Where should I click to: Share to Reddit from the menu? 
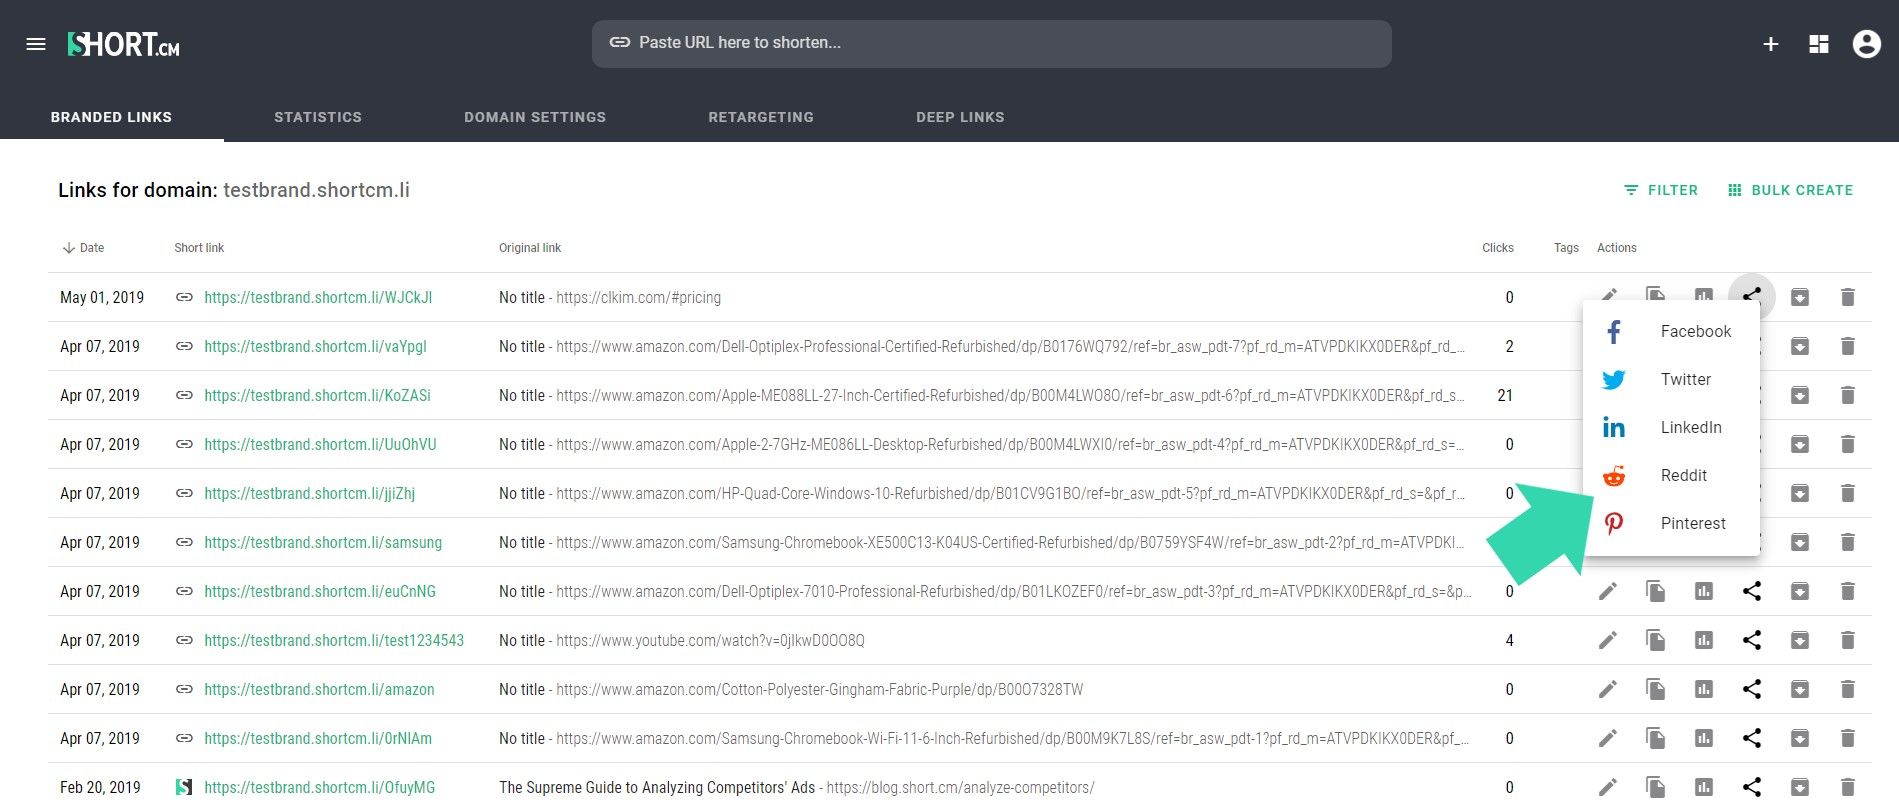[x=1671, y=475]
